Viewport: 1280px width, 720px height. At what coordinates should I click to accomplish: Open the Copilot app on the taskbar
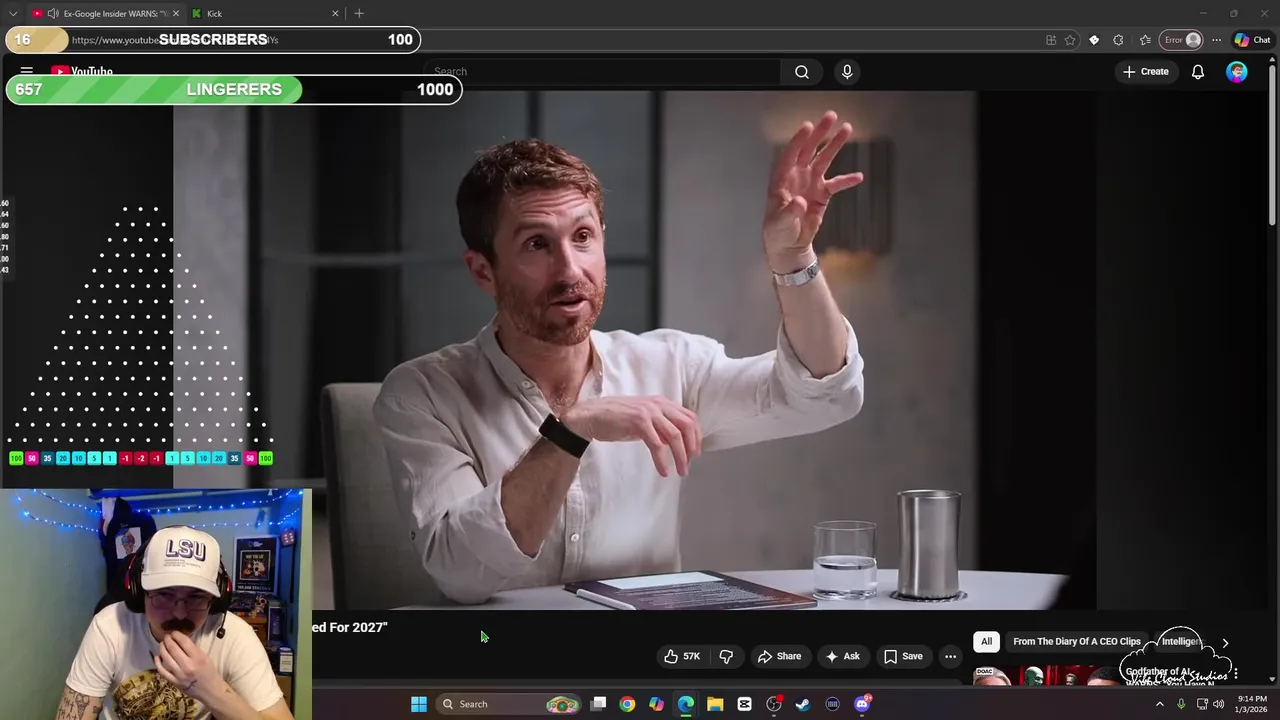point(656,704)
